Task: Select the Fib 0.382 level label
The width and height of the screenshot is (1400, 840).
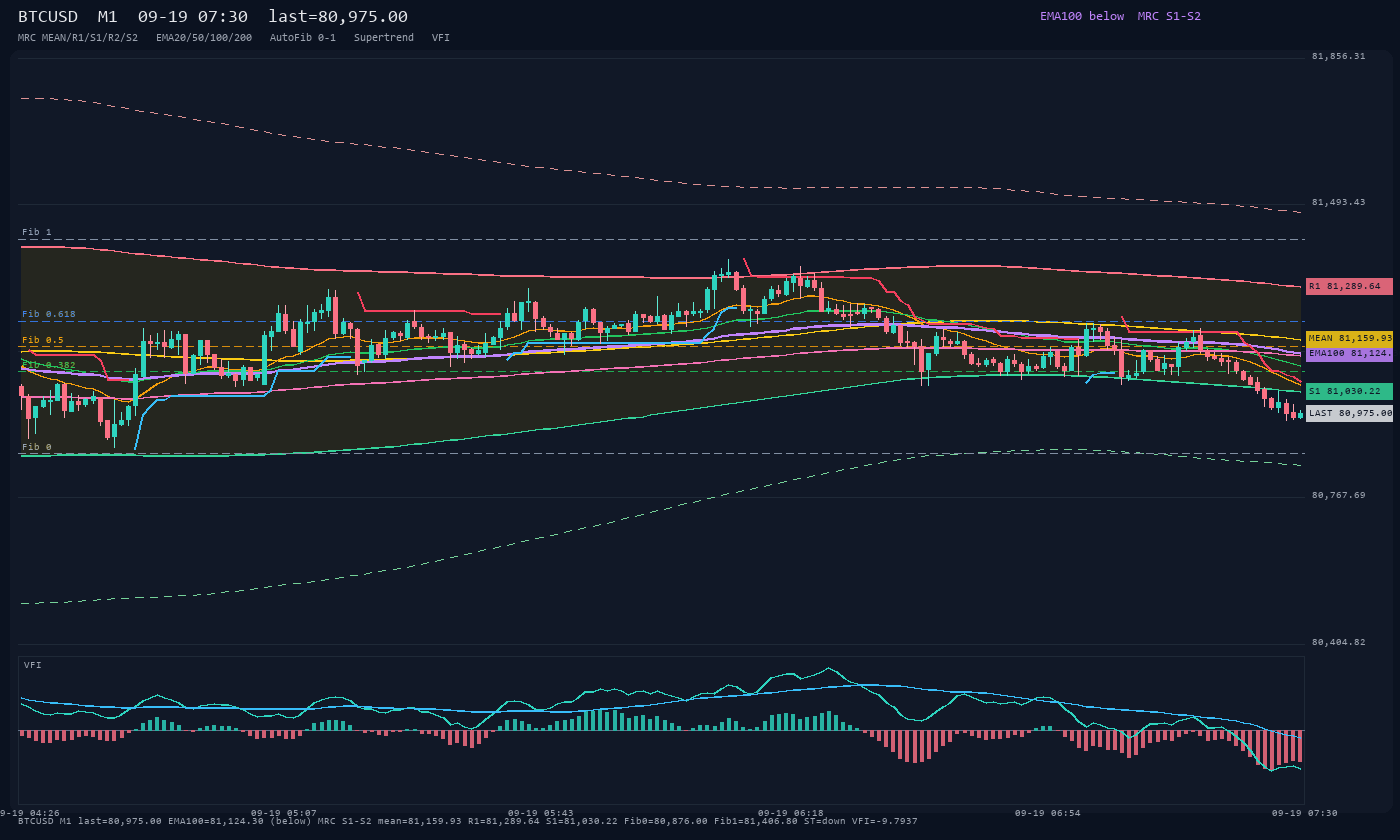Action: pos(49,365)
